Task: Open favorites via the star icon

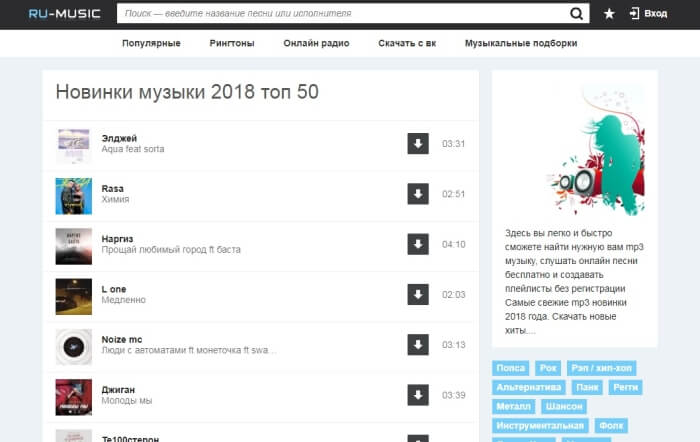Action: (x=609, y=14)
